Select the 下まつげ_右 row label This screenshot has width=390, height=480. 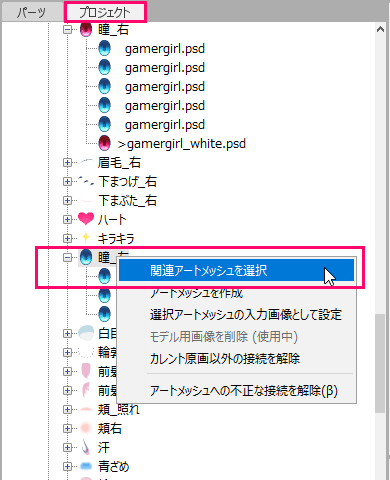point(128,182)
